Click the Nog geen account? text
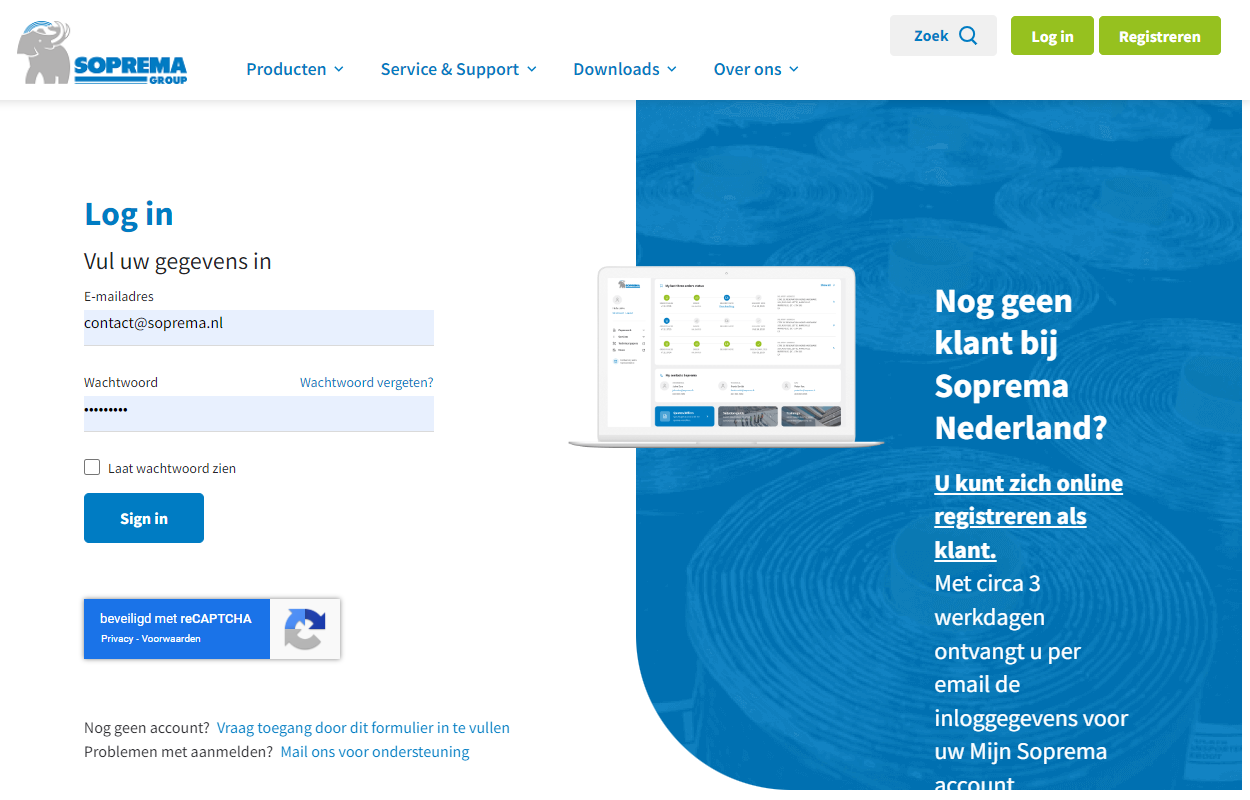Viewport: 1250px width, 800px height. [x=147, y=728]
